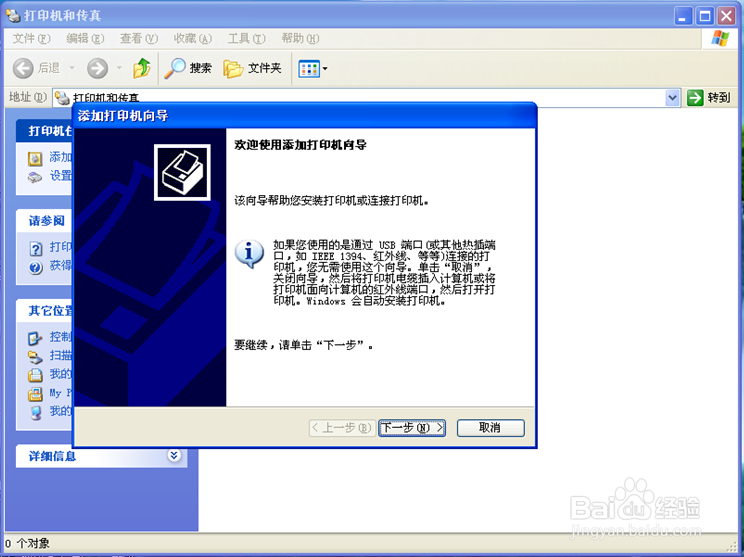Toggle the Folders (文件夹) pane
Image resolution: width=744 pixels, height=557 pixels.
tap(252, 68)
